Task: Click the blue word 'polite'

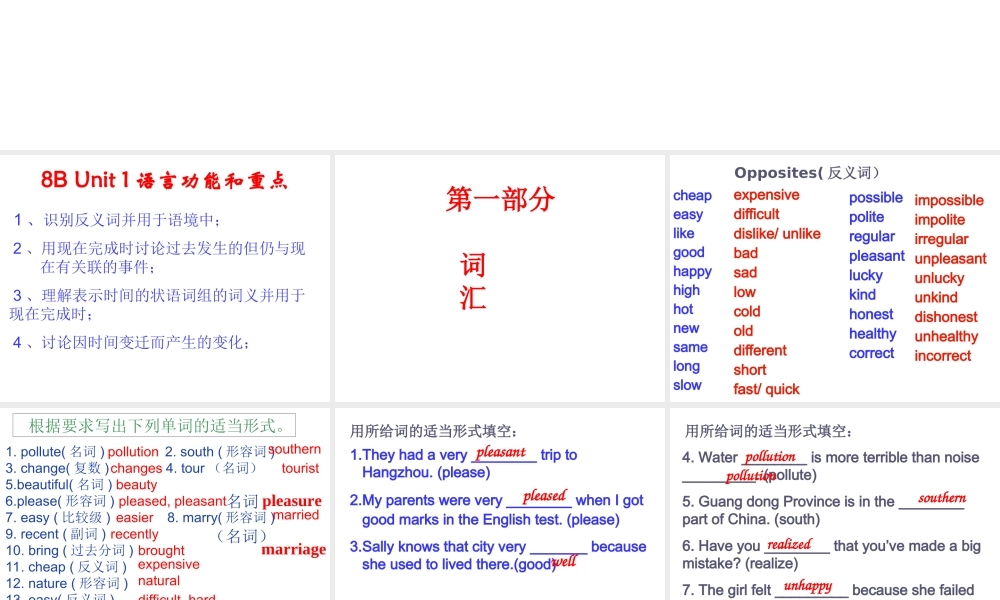Action: tap(866, 217)
